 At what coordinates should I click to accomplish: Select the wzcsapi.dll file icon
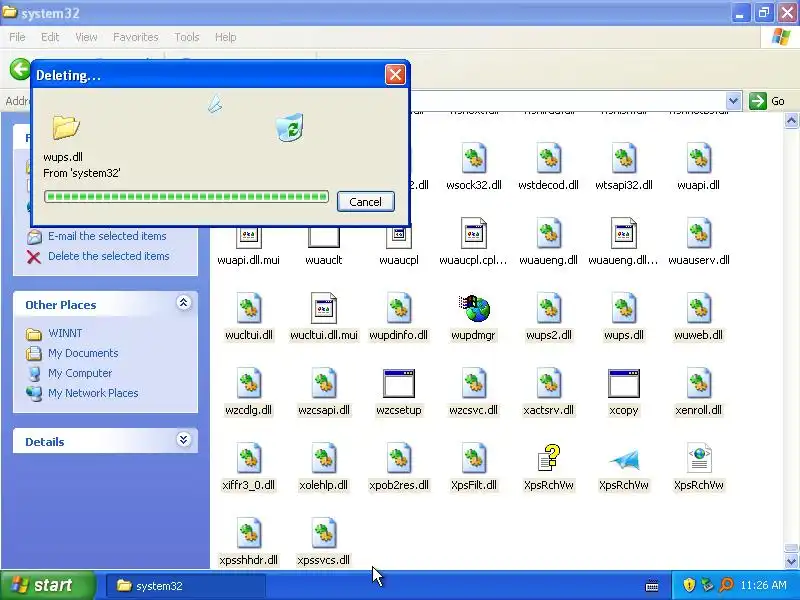324,383
